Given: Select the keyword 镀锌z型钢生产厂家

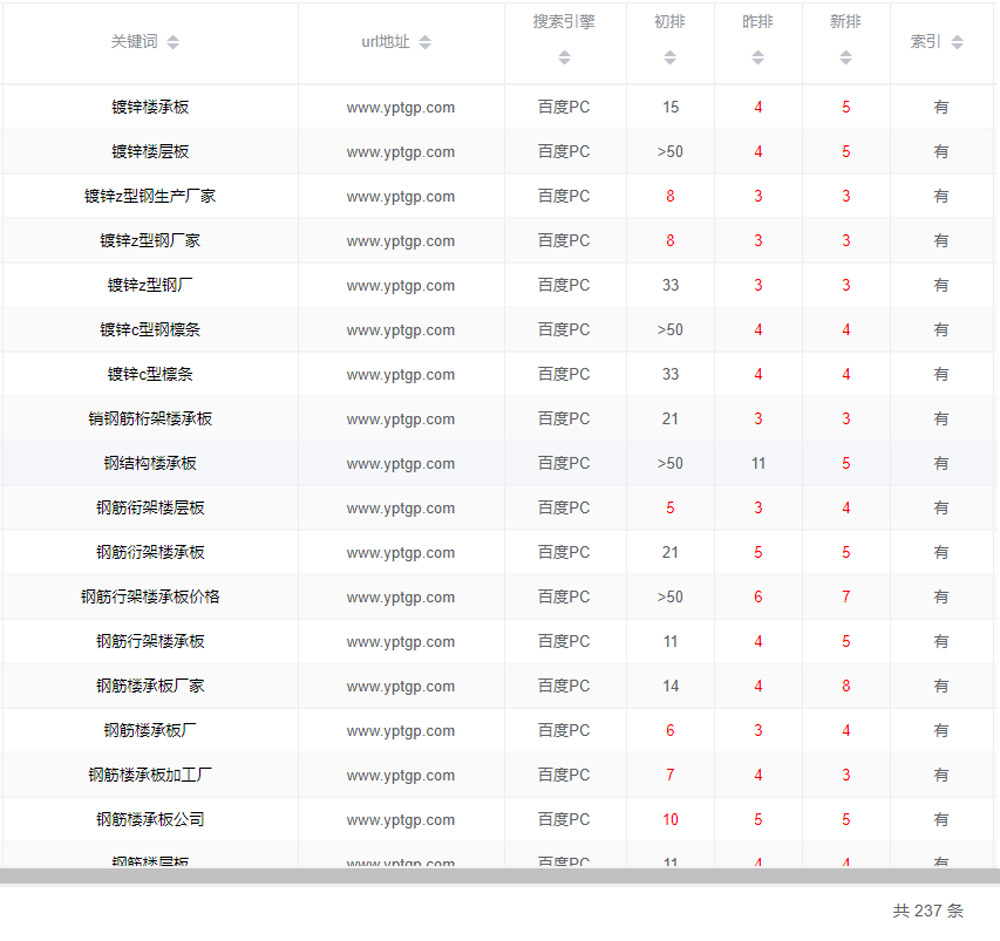Looking at the screenshot, I should (150, 197).
